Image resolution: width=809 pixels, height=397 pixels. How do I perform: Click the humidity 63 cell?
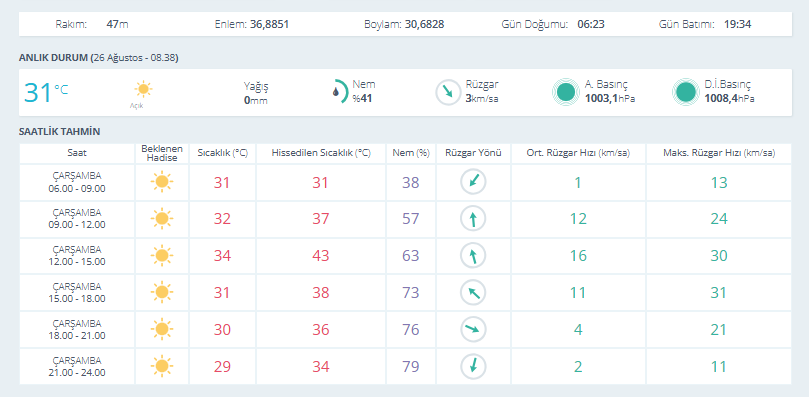coord(411,256)
